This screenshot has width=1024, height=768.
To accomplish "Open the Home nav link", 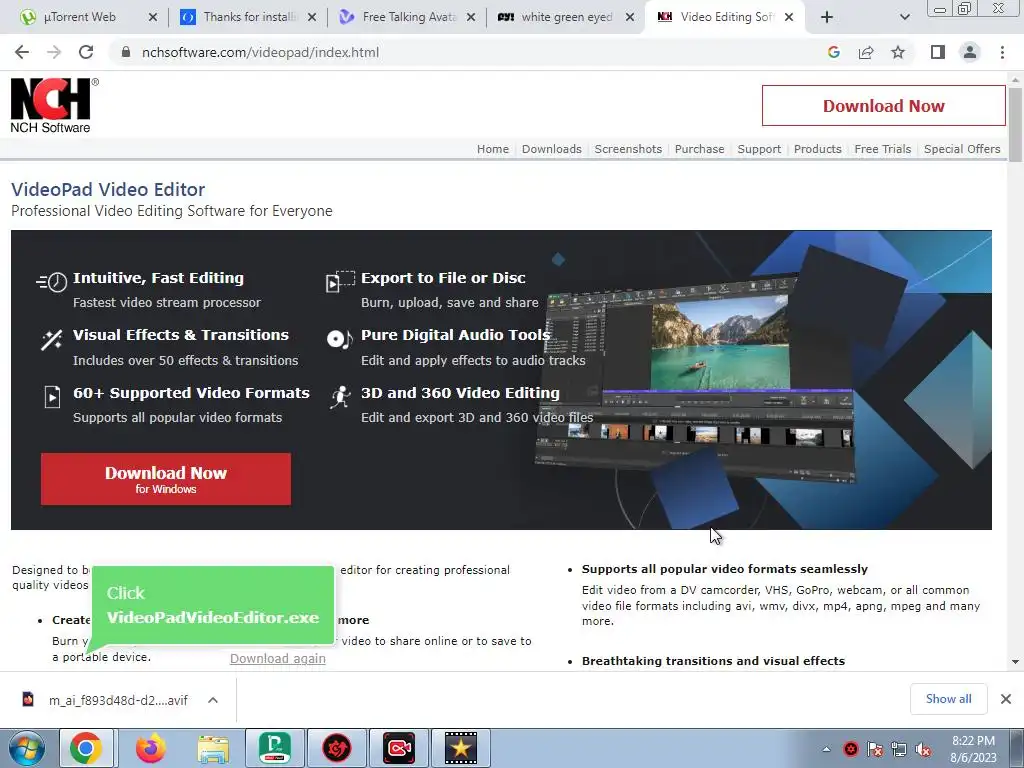I will pos(492,149).
